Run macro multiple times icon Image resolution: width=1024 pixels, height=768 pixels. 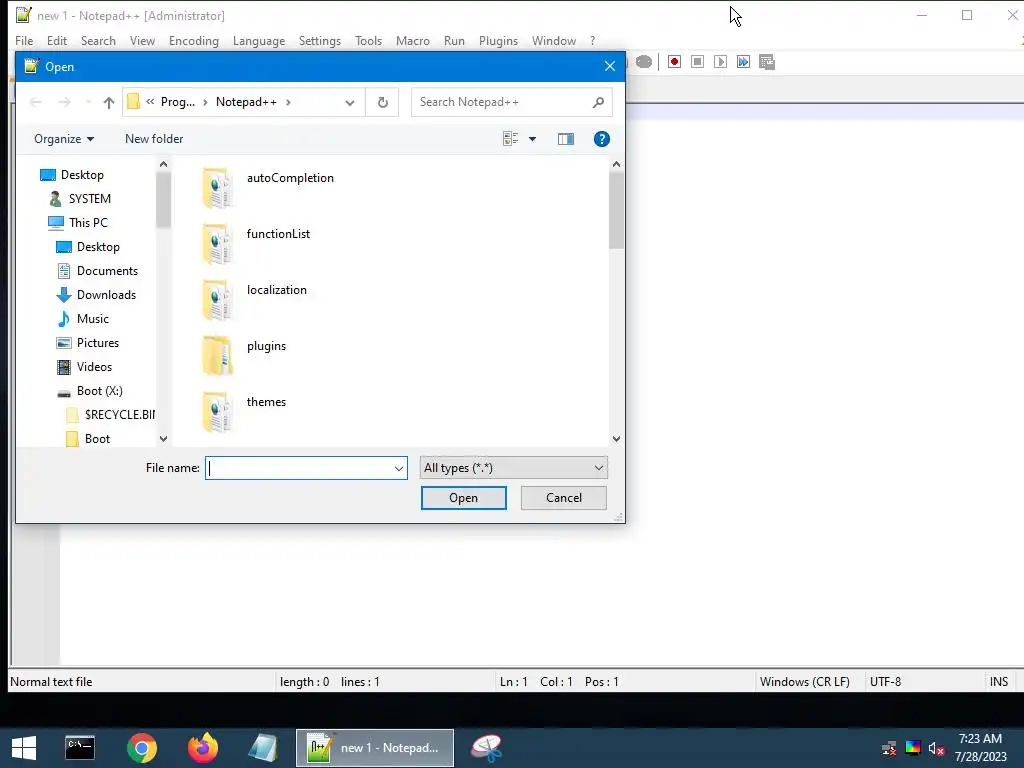[x=743, y=62]
